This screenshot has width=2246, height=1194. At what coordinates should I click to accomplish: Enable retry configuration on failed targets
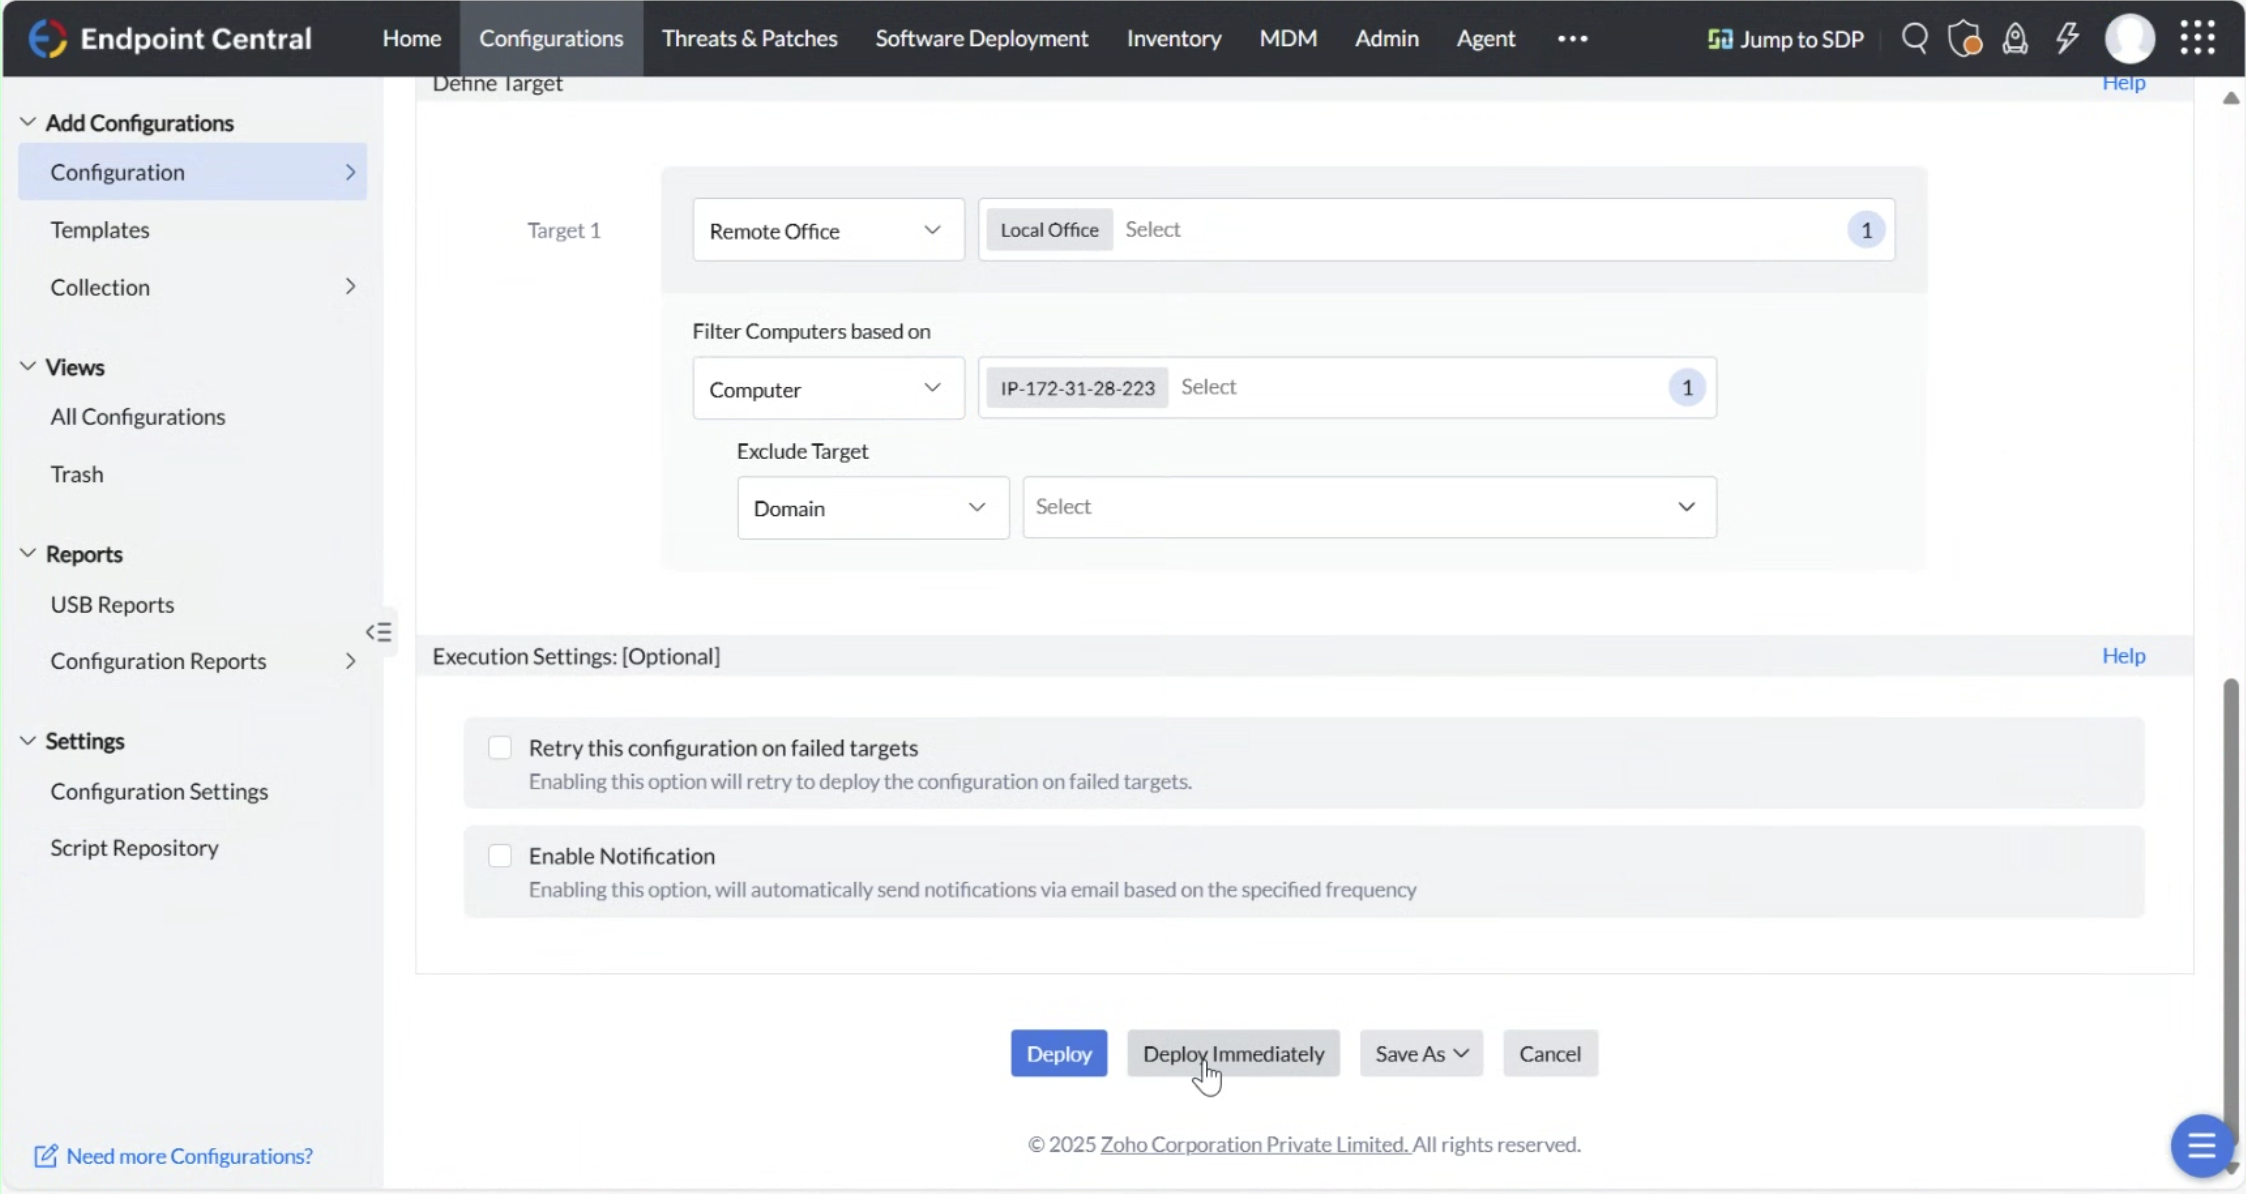click(500, 748)
